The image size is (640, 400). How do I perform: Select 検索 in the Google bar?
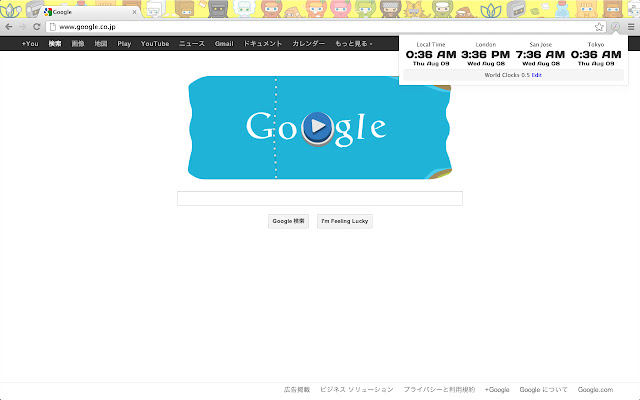point(55,44)
